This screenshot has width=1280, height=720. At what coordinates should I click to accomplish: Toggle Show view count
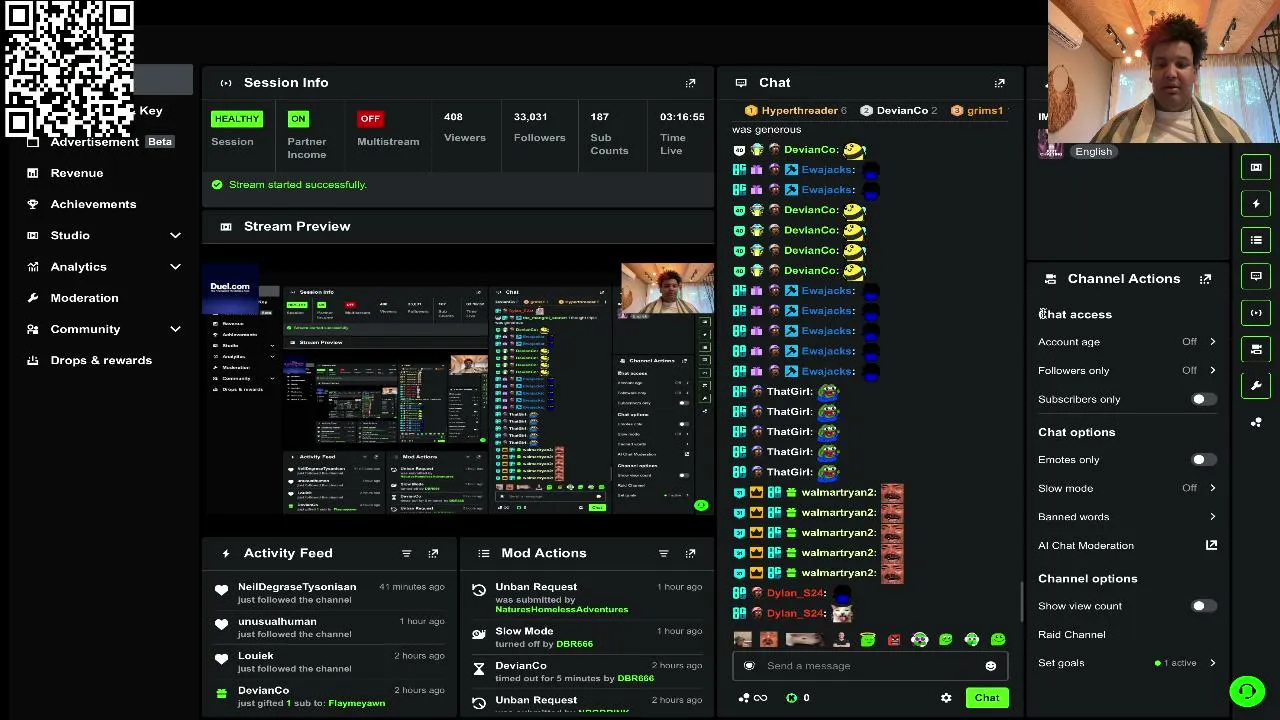tap(1203, 606)
